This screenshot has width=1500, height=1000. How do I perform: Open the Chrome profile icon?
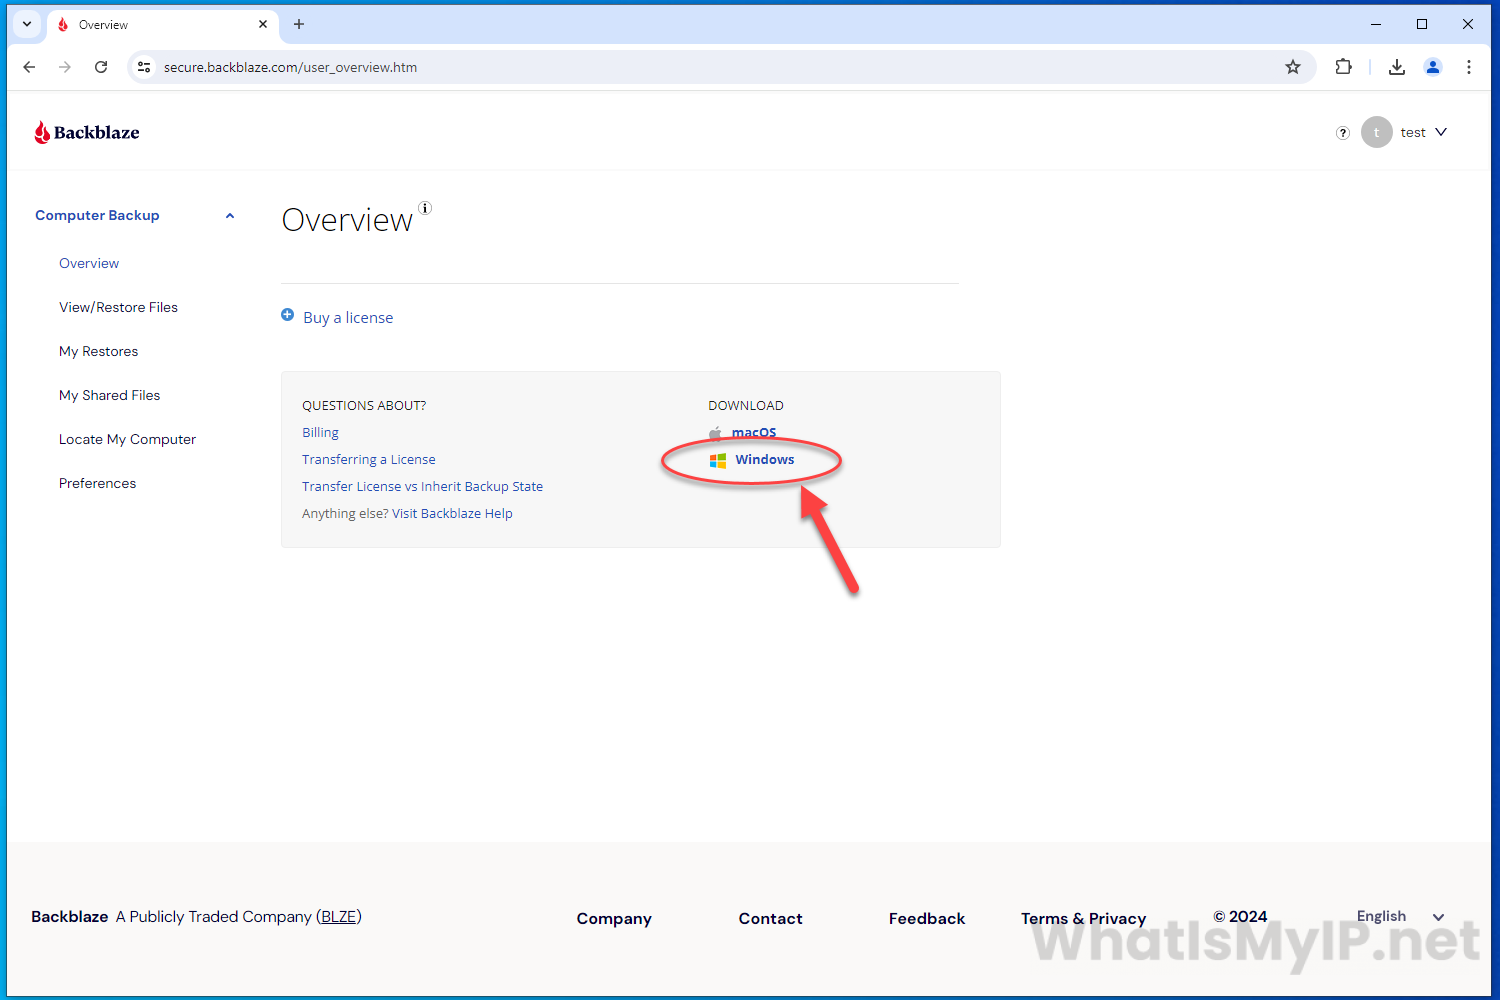1433,67
